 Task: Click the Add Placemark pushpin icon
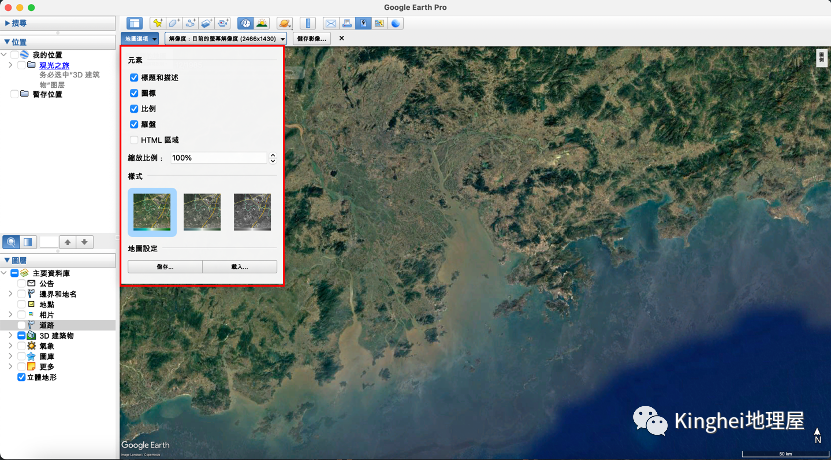tap(157, 22)
